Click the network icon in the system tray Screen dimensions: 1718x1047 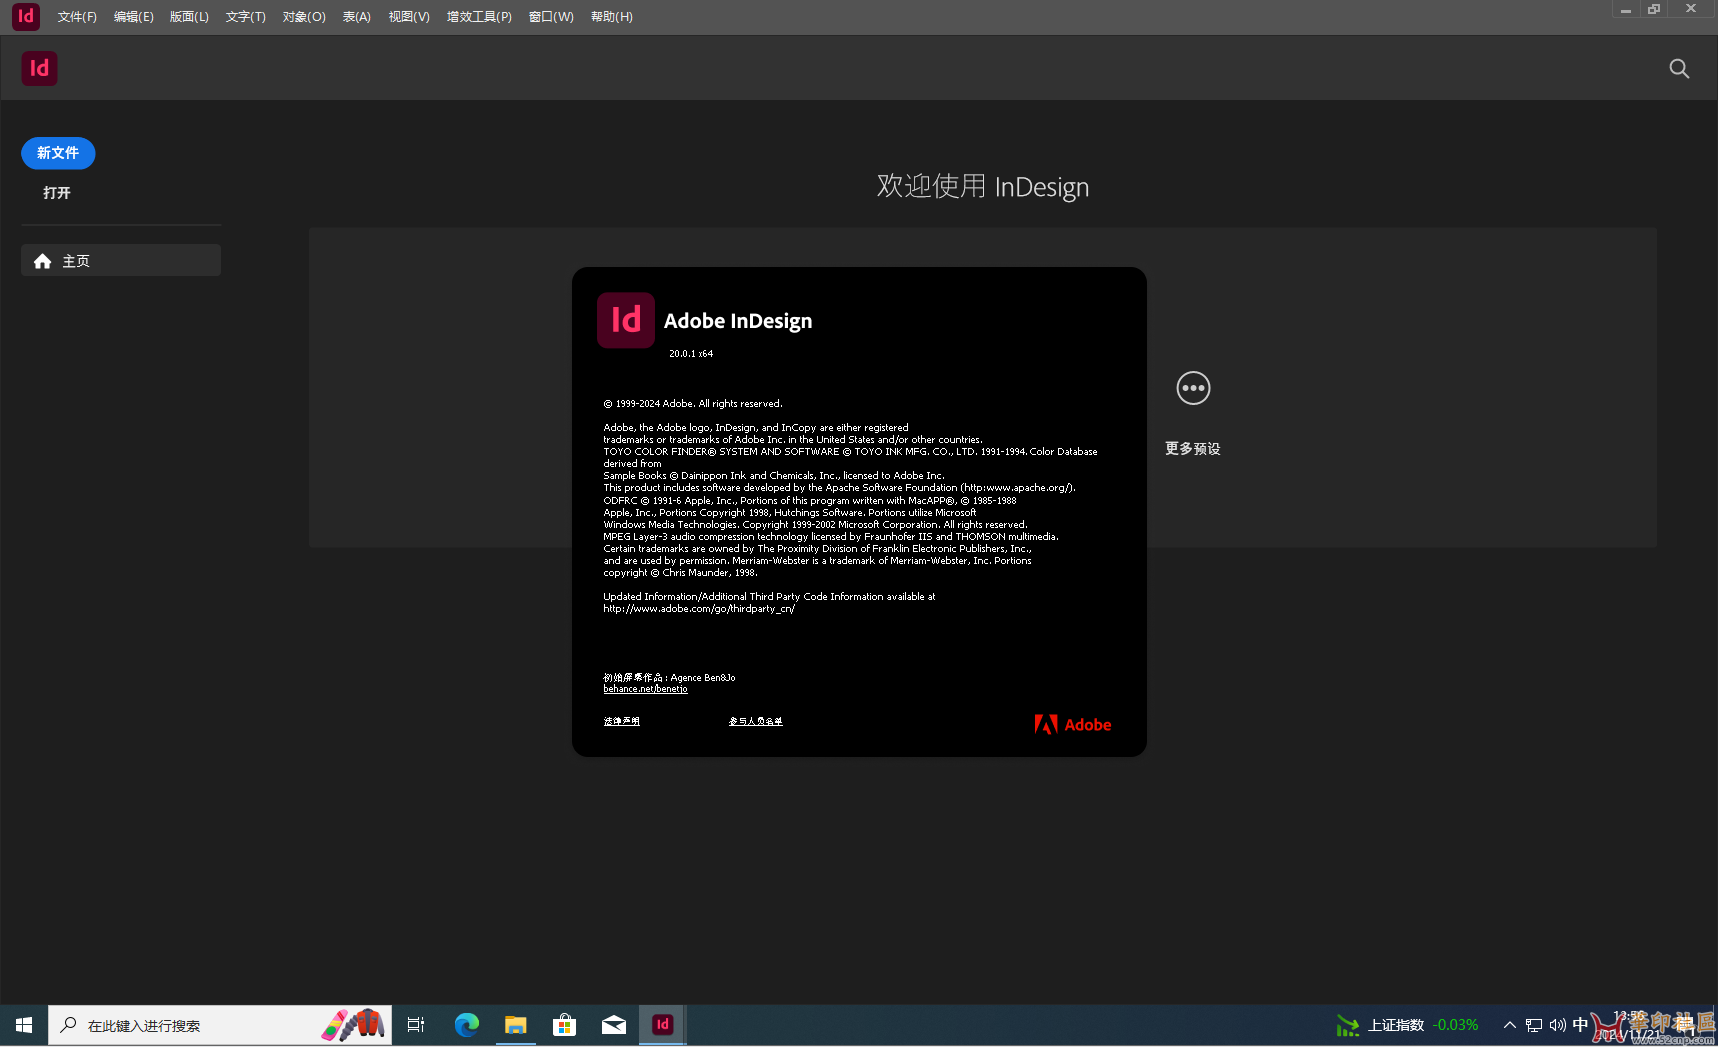1534,1025
